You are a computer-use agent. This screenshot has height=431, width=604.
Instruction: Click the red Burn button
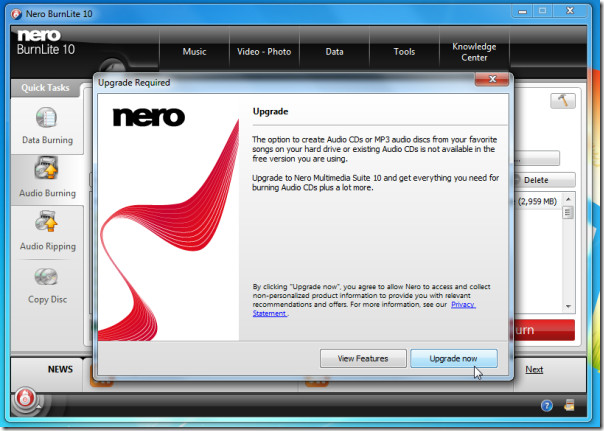[544, 330]
